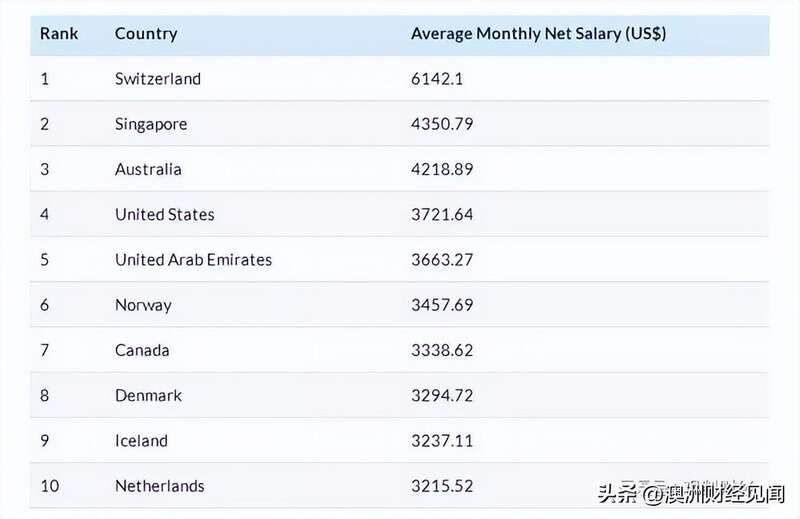Click the 头条 watermark text
Screen dimensions: 800x519
[x=617, y=493]
